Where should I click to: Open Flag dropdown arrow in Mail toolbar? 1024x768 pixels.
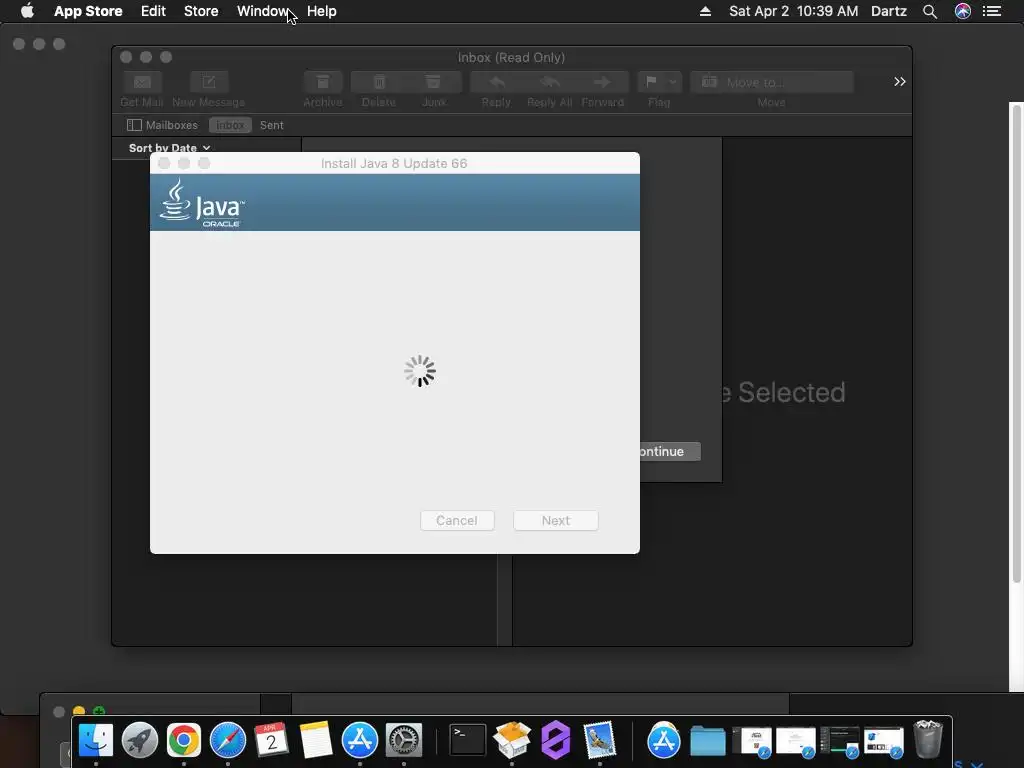(x=673, y=82)
